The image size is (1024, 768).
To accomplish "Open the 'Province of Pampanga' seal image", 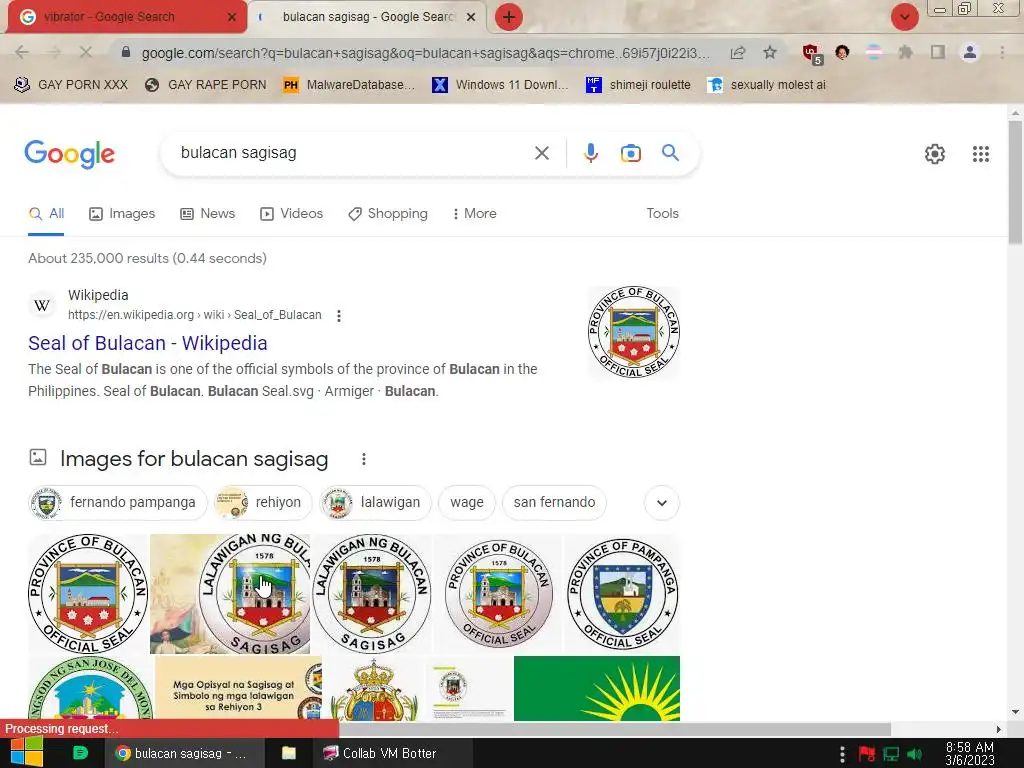I will [622, 594].
